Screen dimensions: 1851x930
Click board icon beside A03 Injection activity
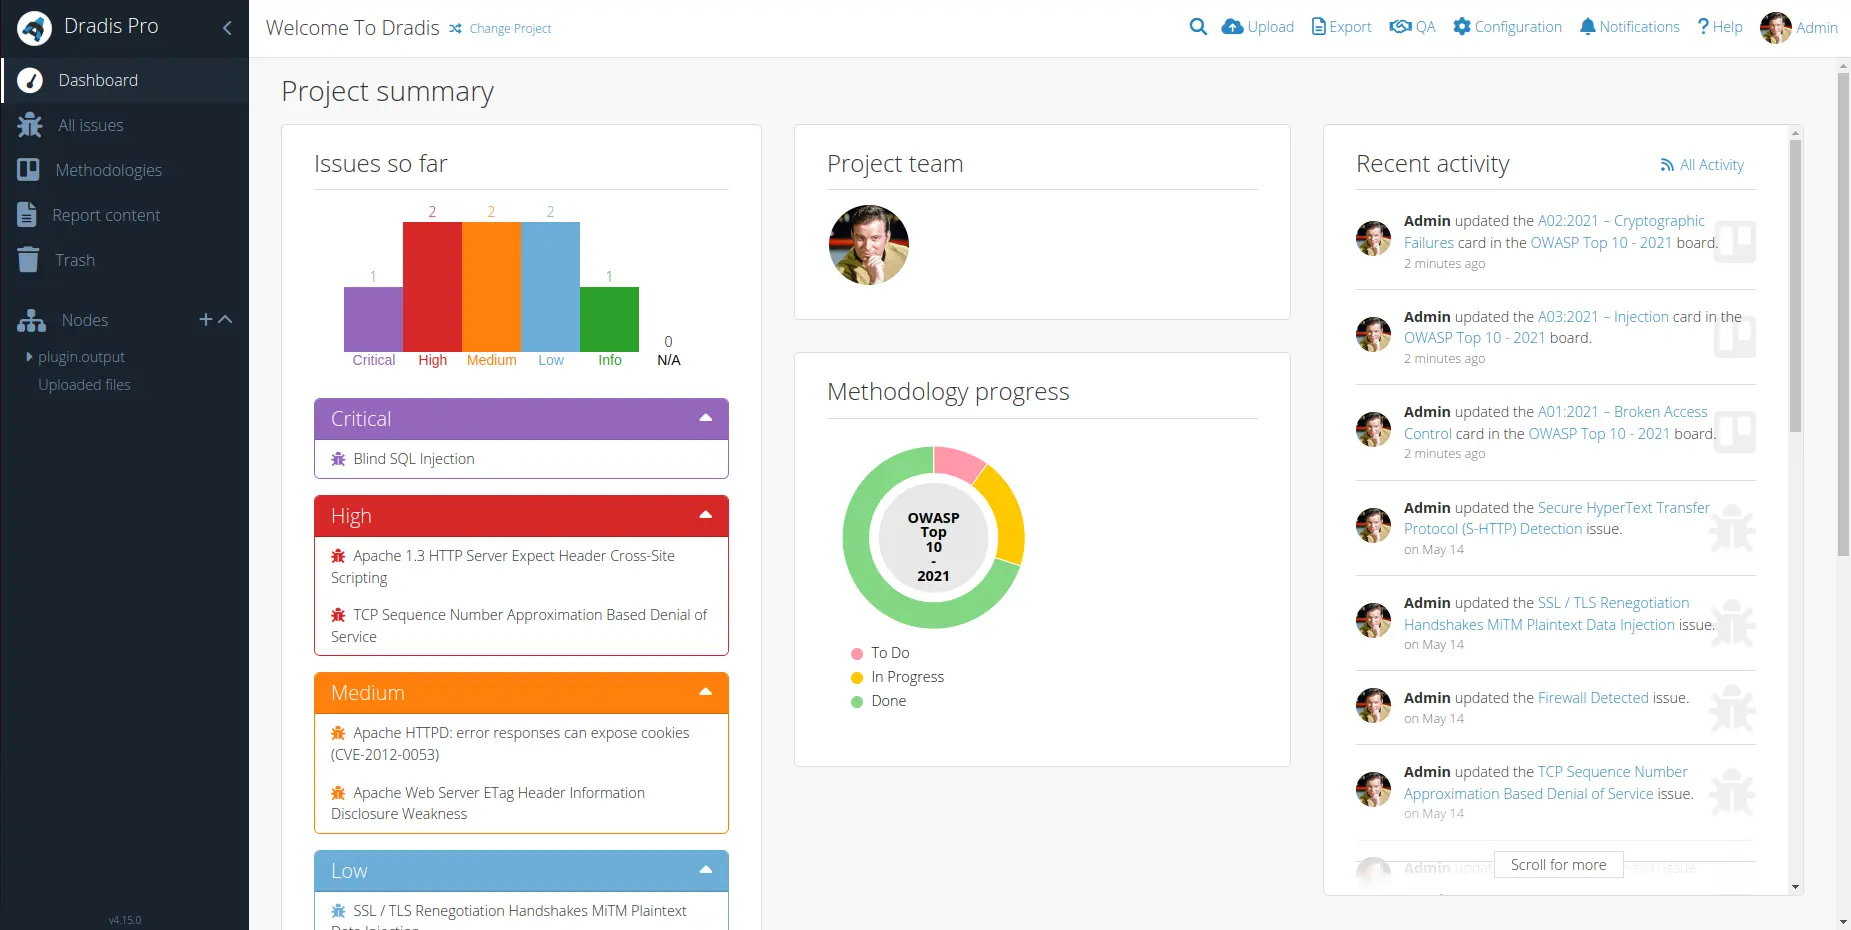1734,336
